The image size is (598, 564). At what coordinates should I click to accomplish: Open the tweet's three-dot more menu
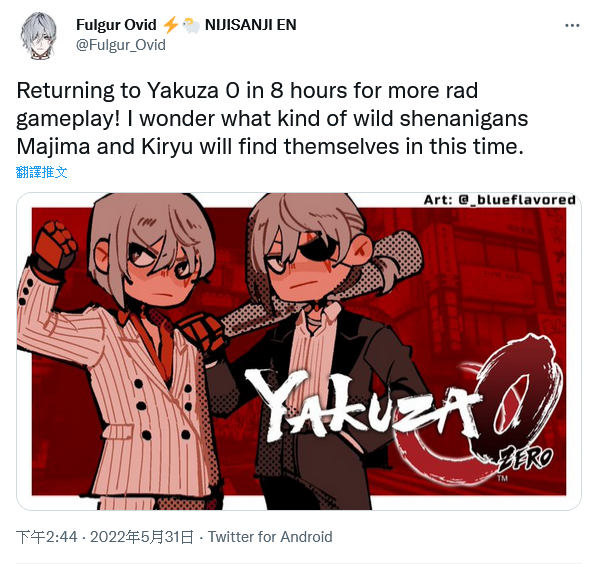click(x=572, y=26)
